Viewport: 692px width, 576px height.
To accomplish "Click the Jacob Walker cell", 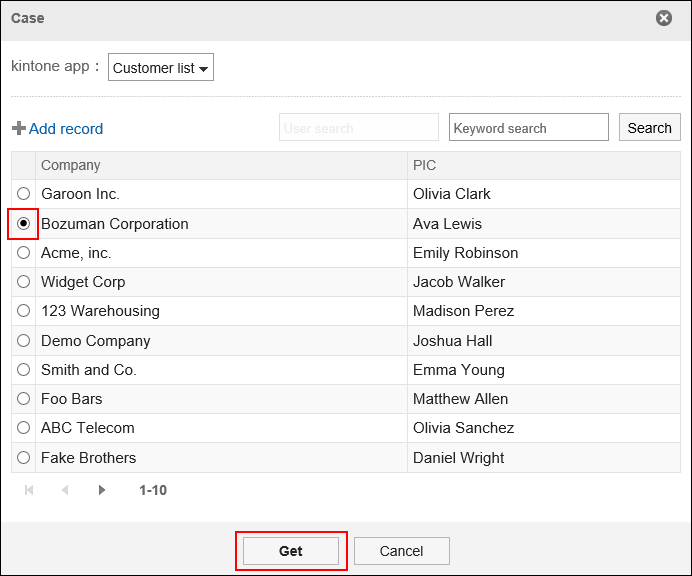I will click(x=544, y=282).
